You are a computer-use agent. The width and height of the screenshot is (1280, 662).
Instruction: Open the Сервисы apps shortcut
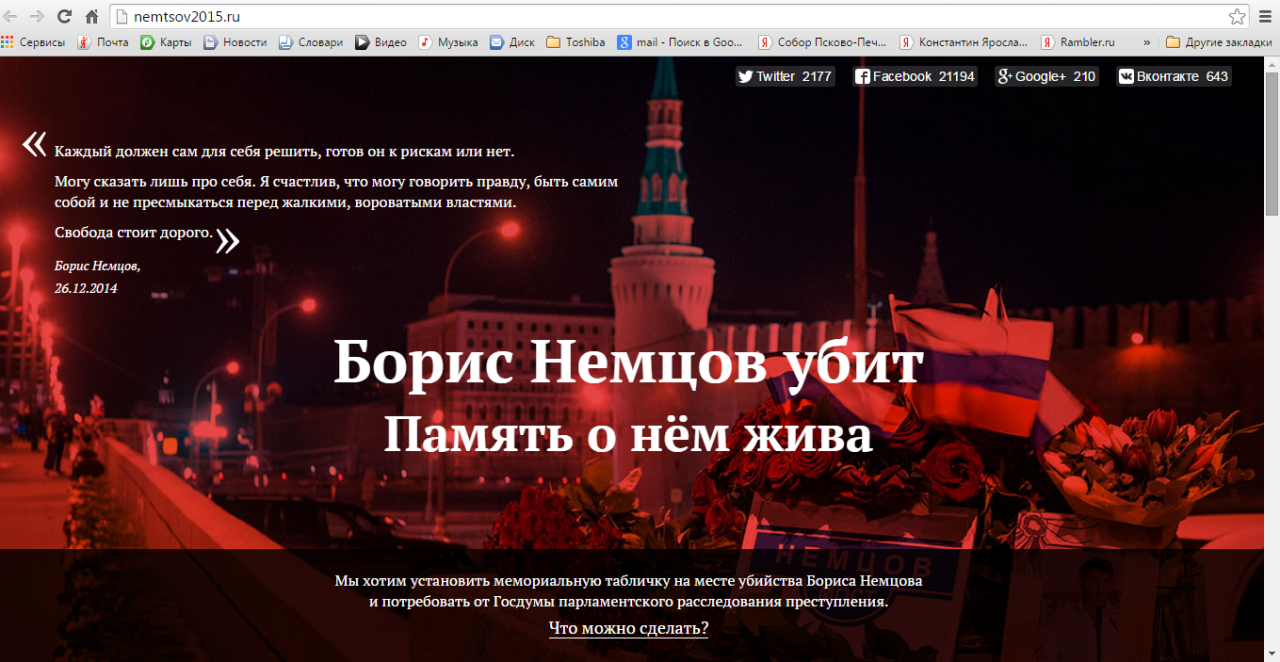tap(34, 42)
